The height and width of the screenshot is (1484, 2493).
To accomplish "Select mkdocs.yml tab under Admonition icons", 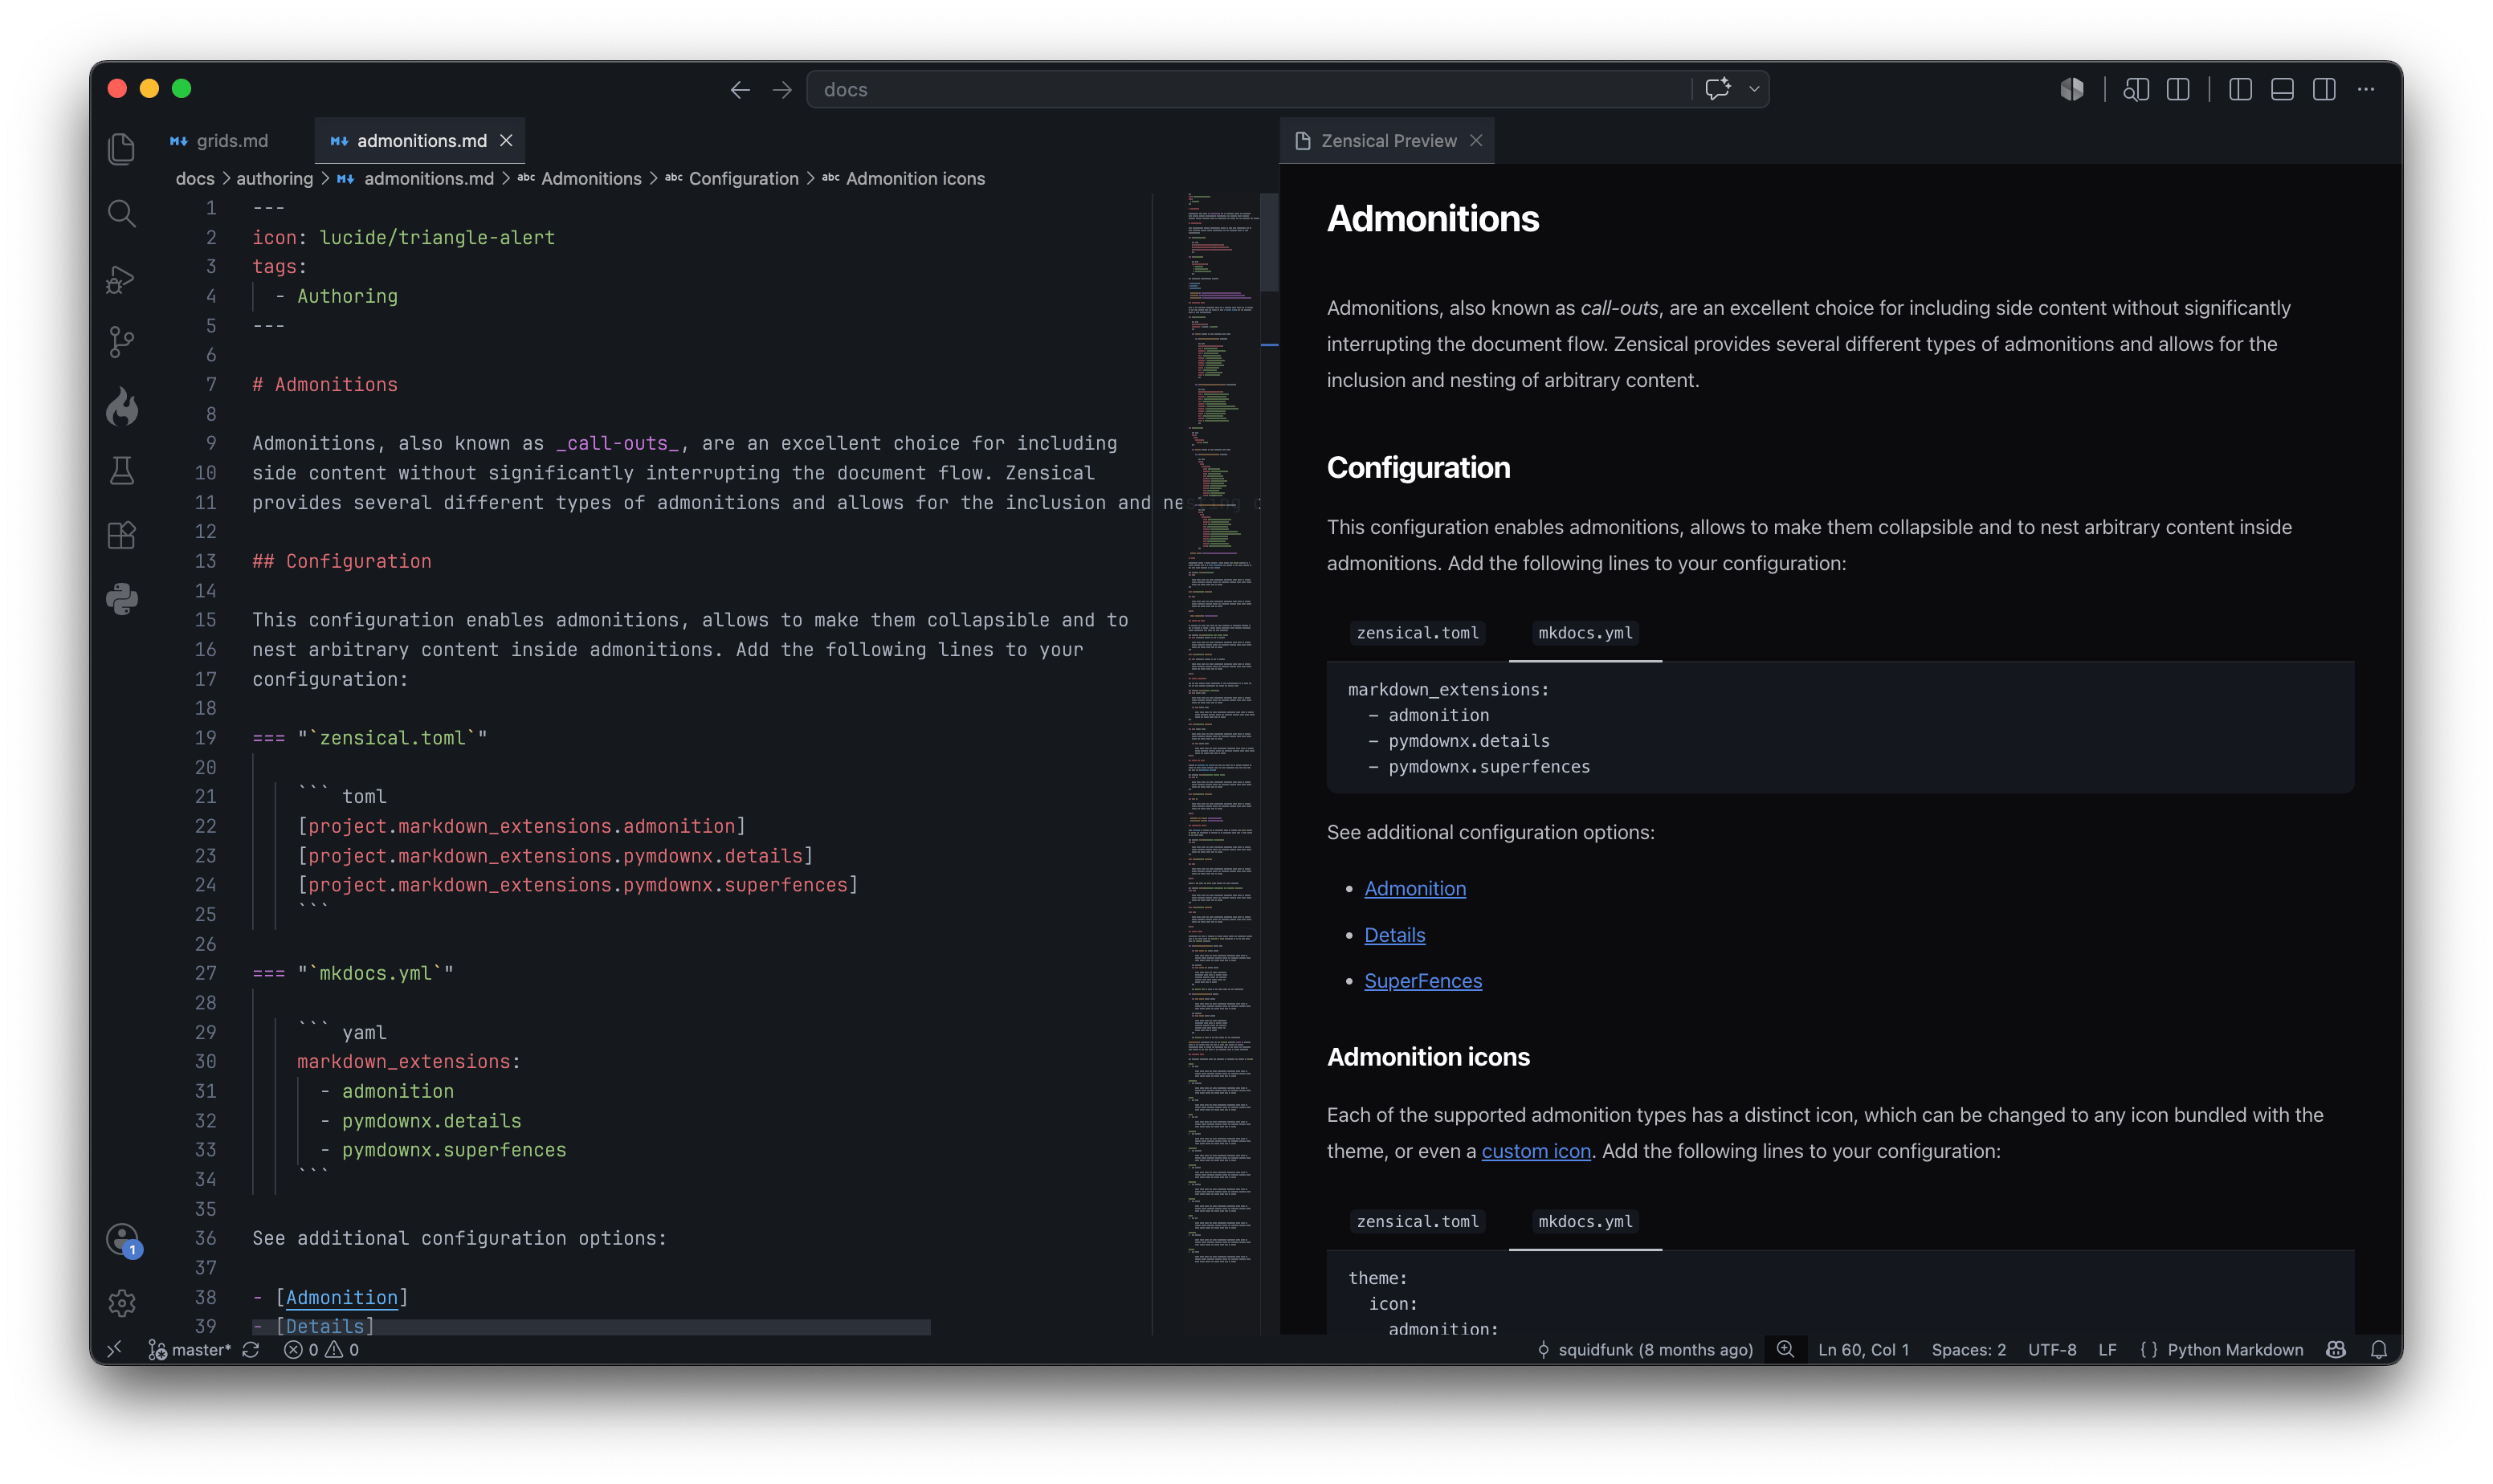I will pyautogui.click(x=1585, y=1222).
